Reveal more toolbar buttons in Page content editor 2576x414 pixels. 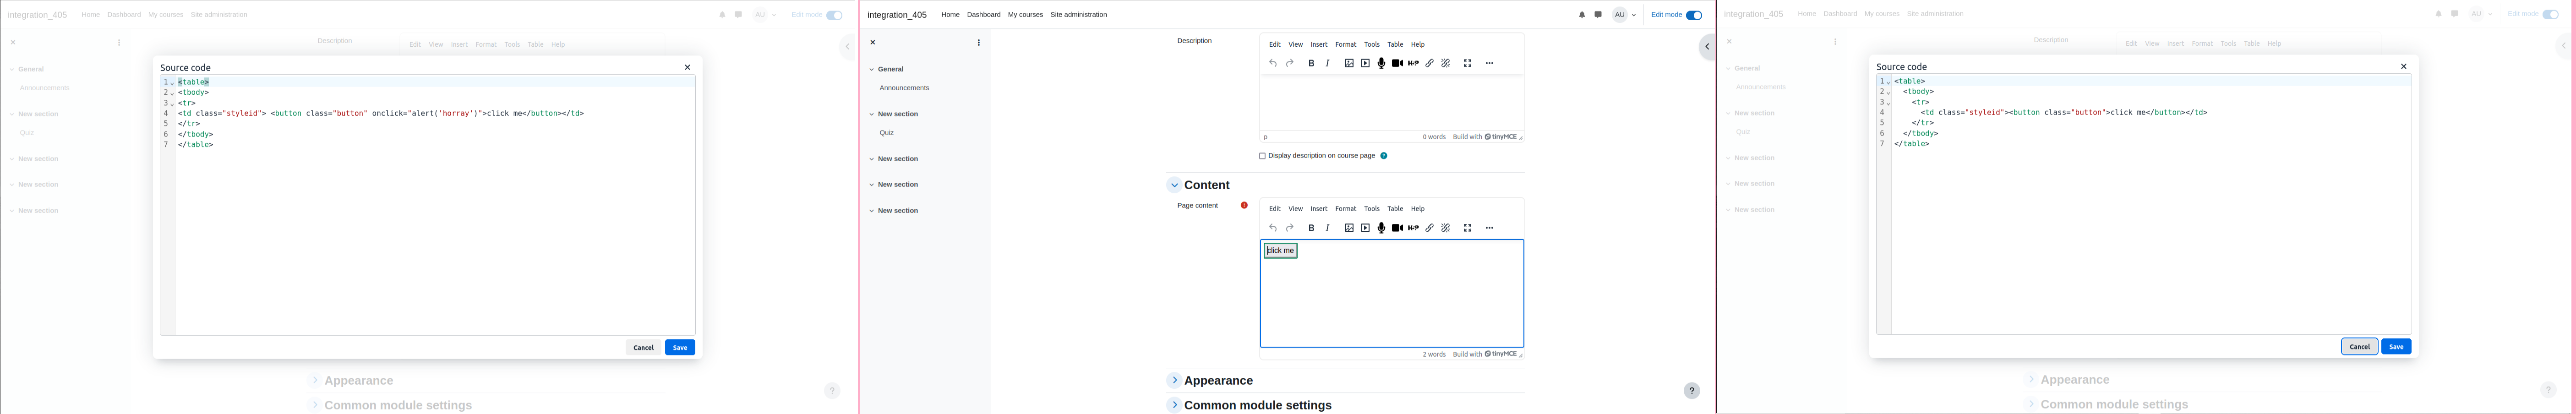(x=1489, y=228)
